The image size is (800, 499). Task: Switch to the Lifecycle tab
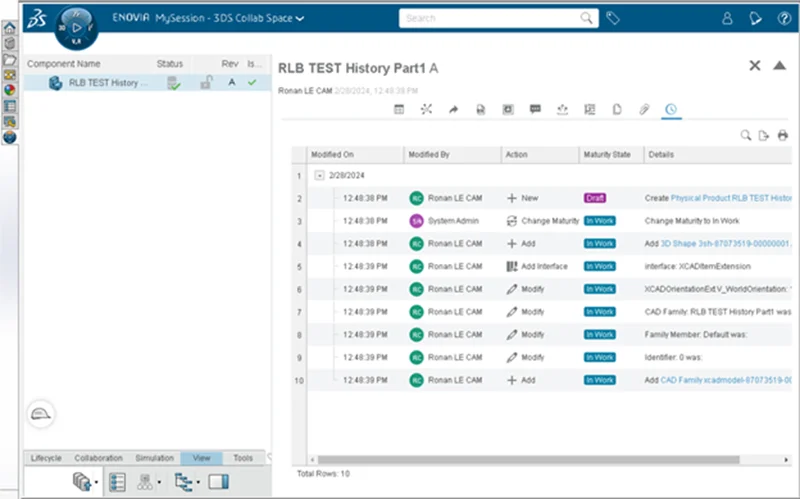pyautogui.click(x=46, y=457)
